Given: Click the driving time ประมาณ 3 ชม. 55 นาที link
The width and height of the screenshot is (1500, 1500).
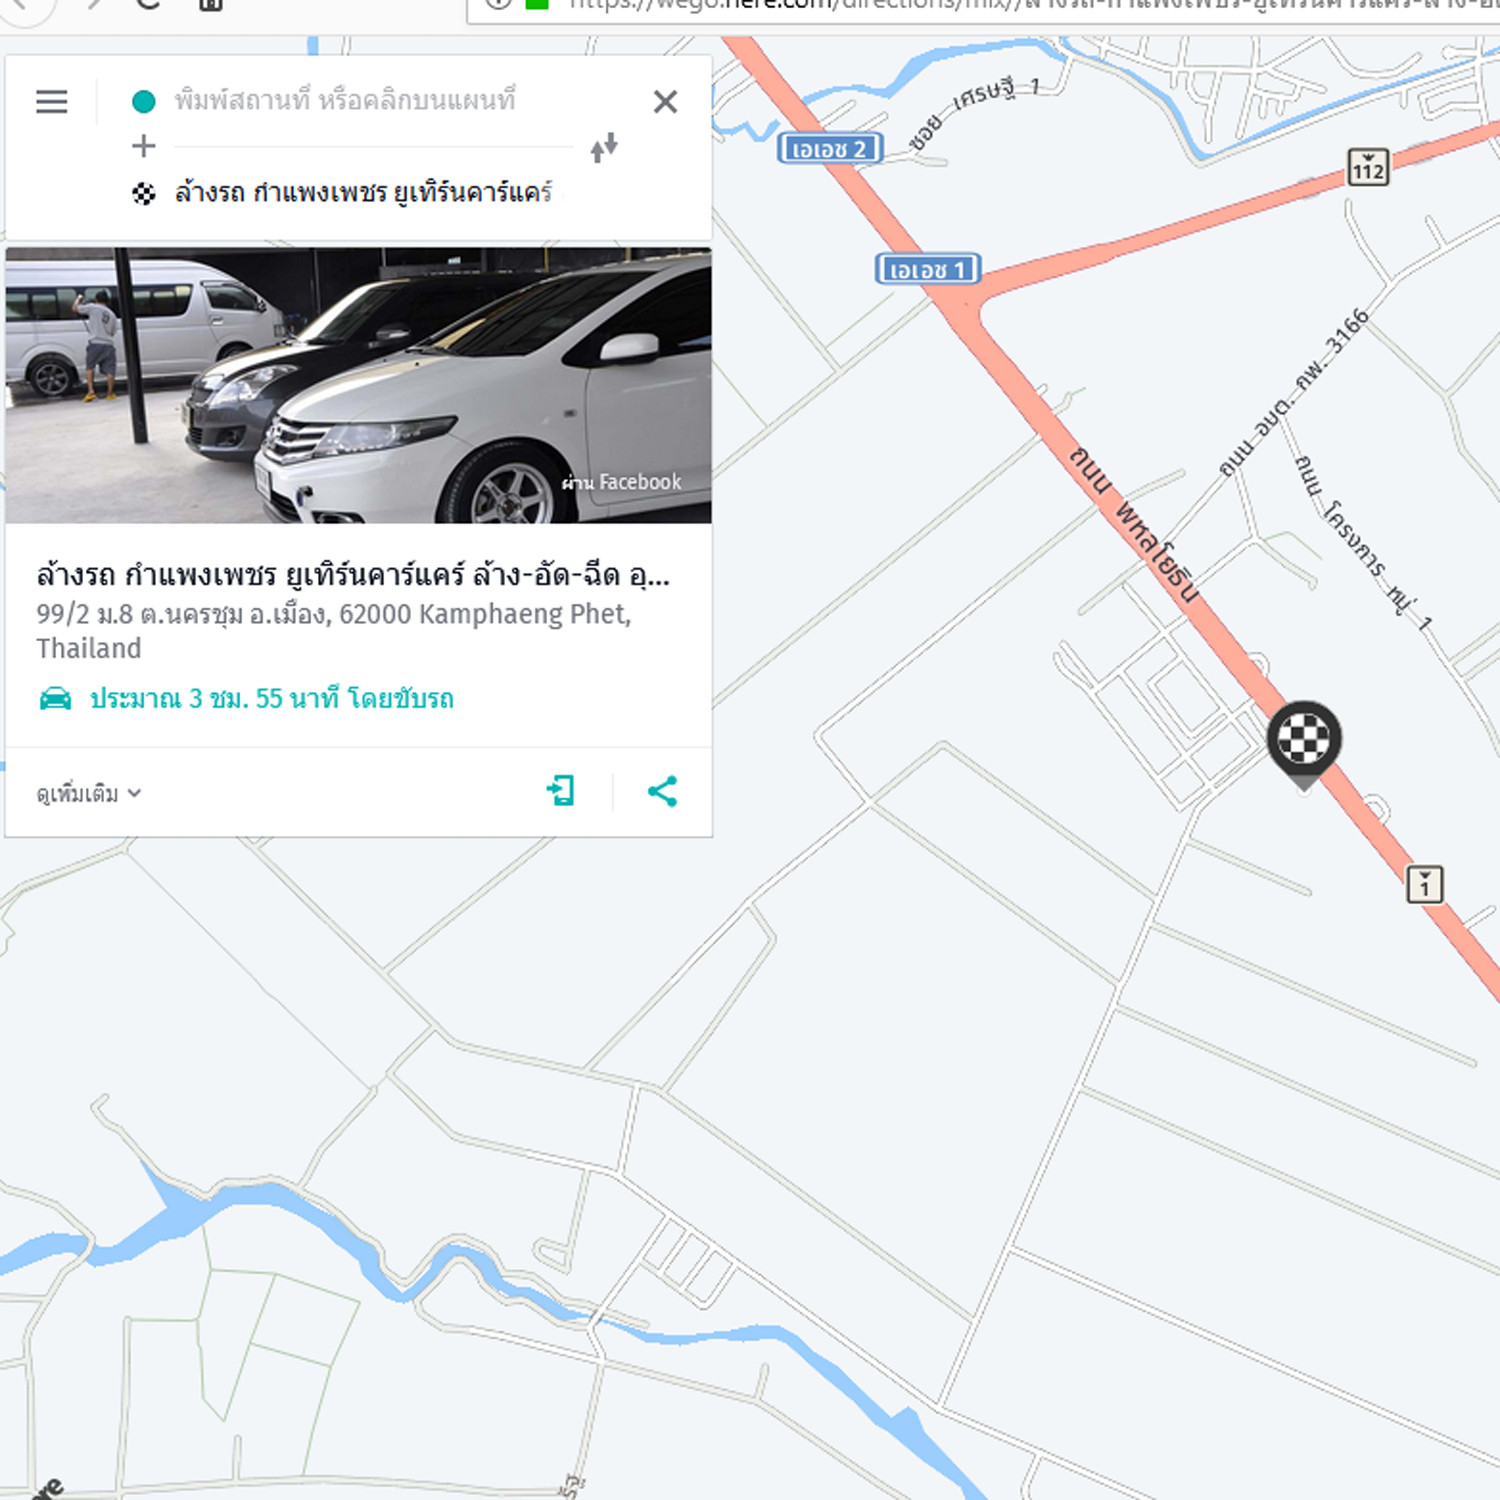Looking at the screenshot, I should coord(271,698).
